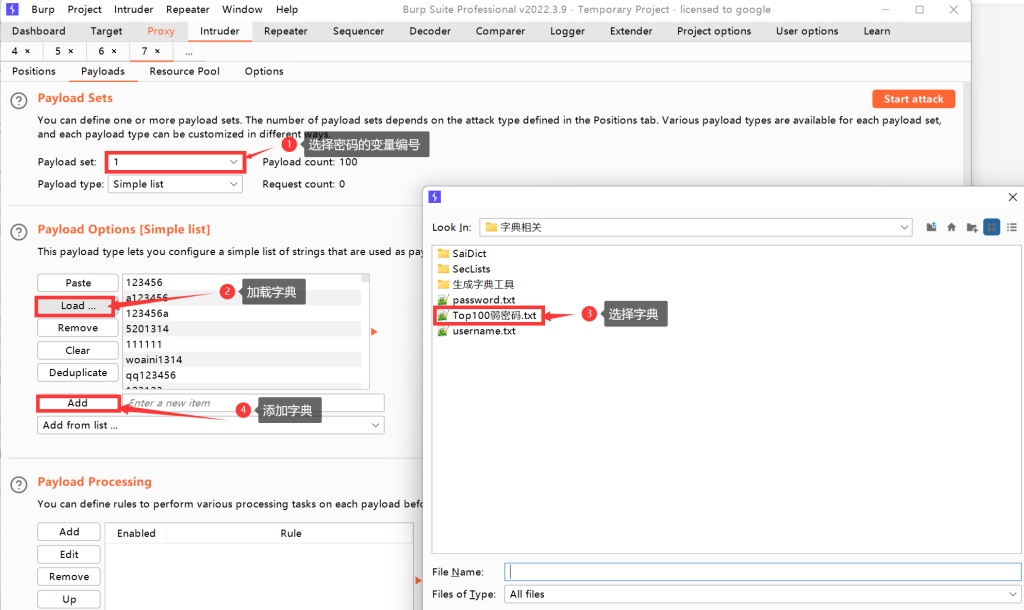Viewport: 1024px width, 610px height.
Task: Click the Enabled column header
Action: pyautogui.click(x=136, y=534)
